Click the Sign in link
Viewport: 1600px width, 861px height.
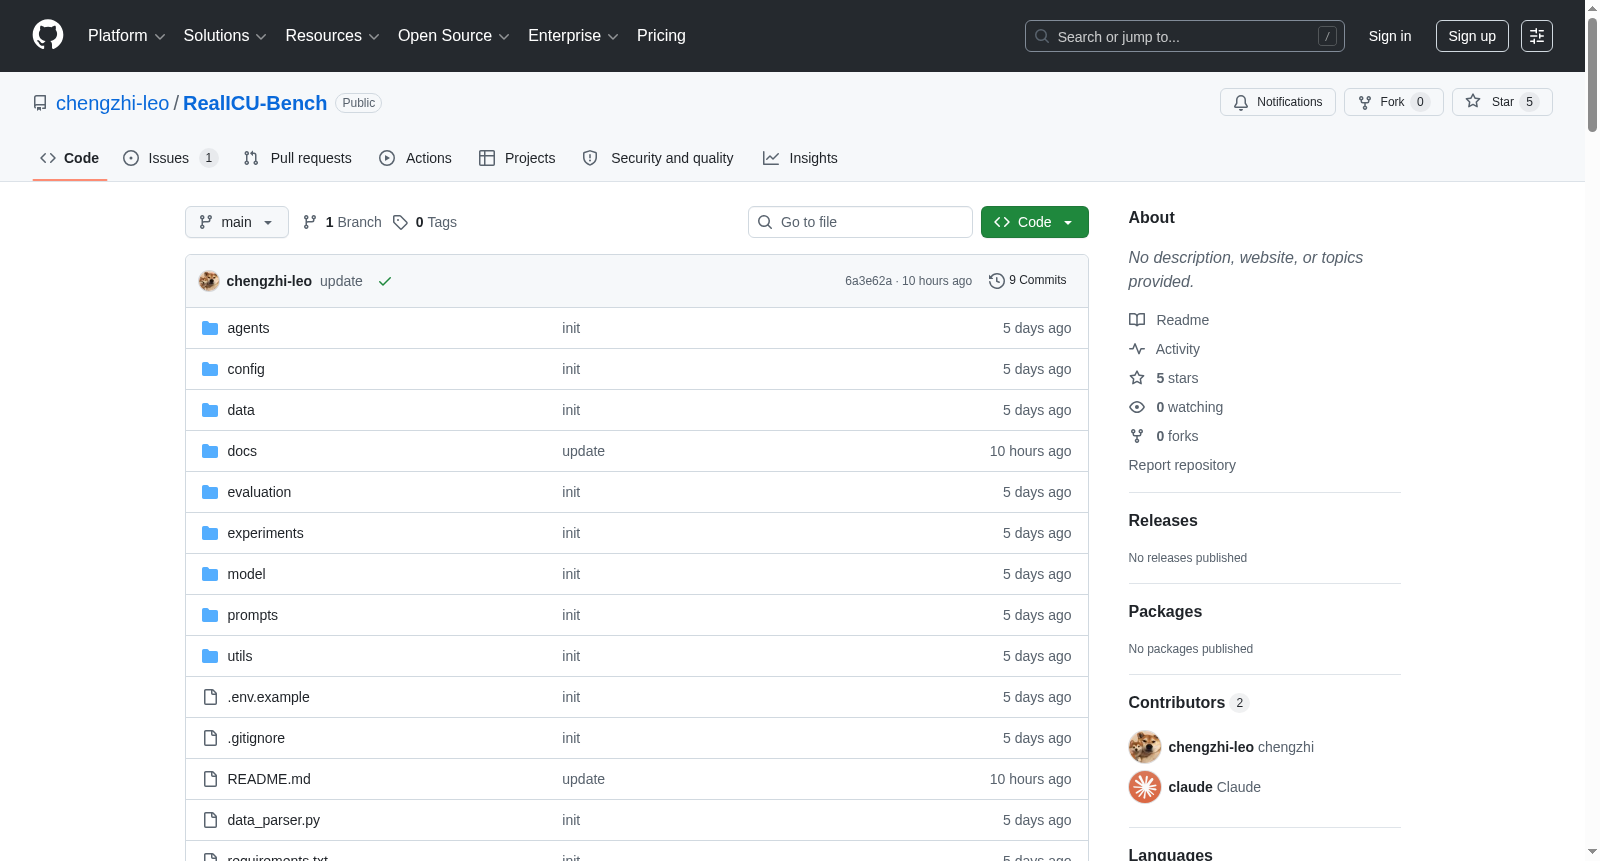point(1390,36)
